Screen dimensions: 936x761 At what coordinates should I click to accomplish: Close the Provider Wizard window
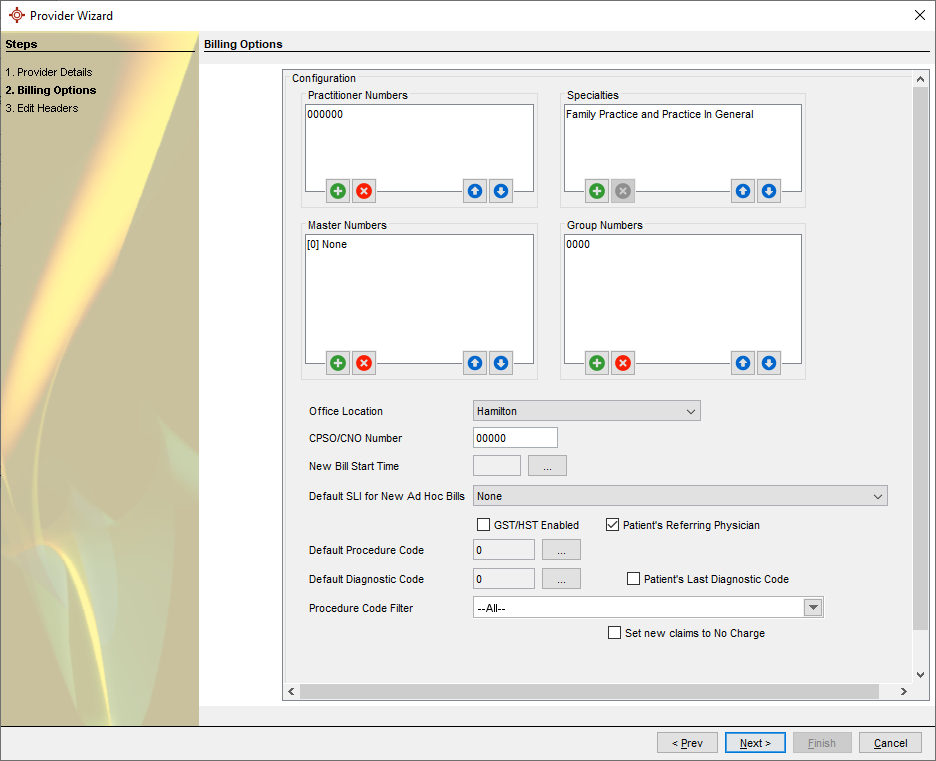coord(920,16)
